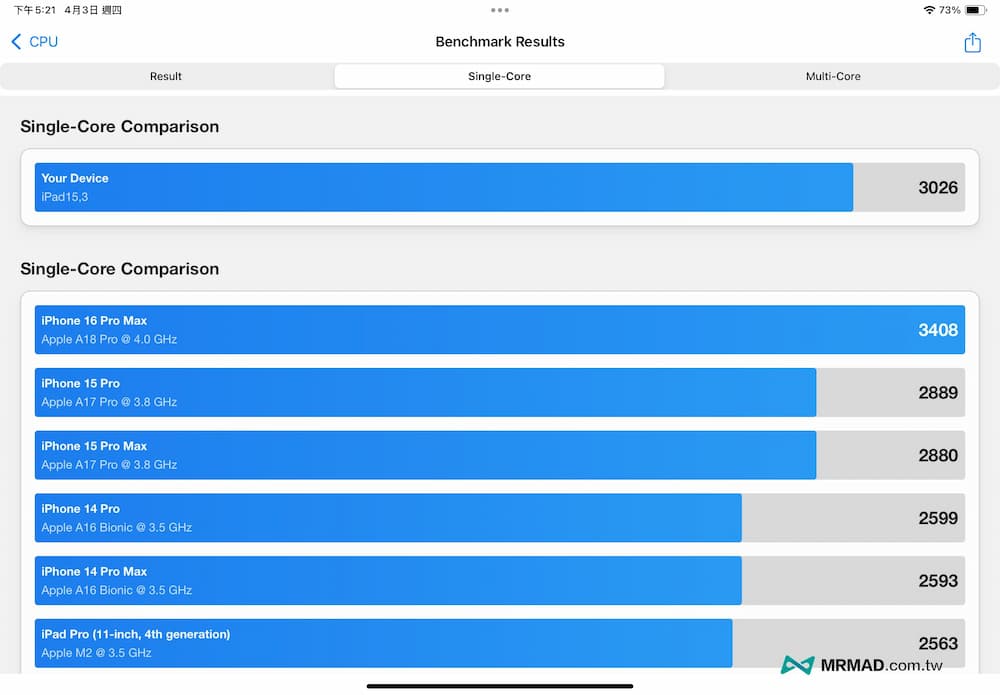This screenshot has width=1000, height=695.
Task: Click the MRMAD watermark logo
Action: (x=797, y=665)
